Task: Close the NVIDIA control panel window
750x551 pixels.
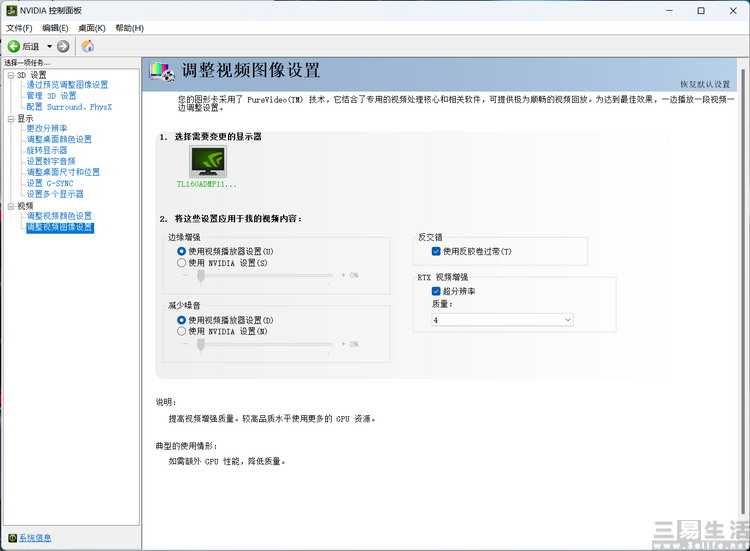Action: 733,11
